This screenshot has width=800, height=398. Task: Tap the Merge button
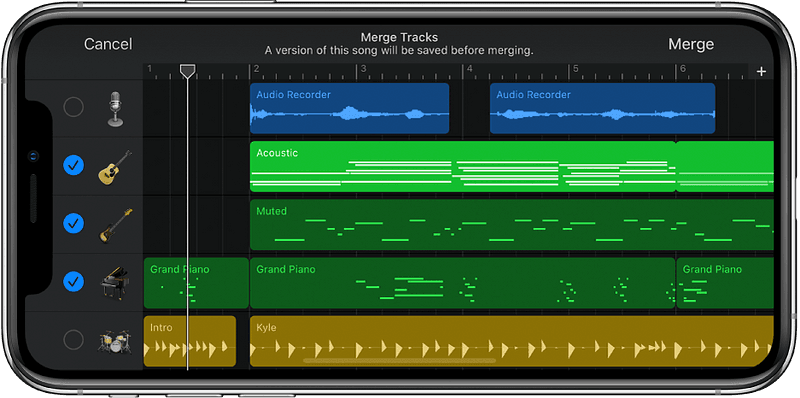pyautogui.click(x=691, y=44)
